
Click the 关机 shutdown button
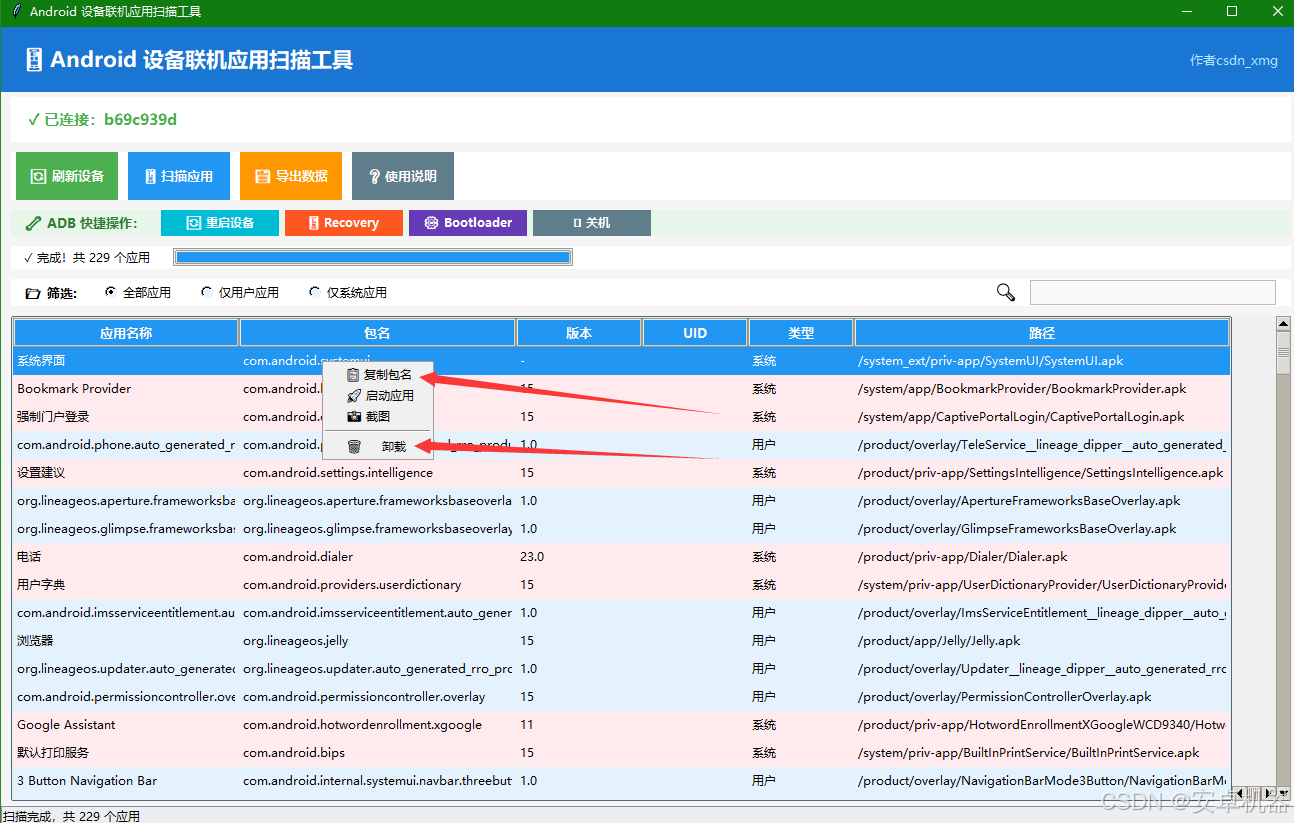592,223
